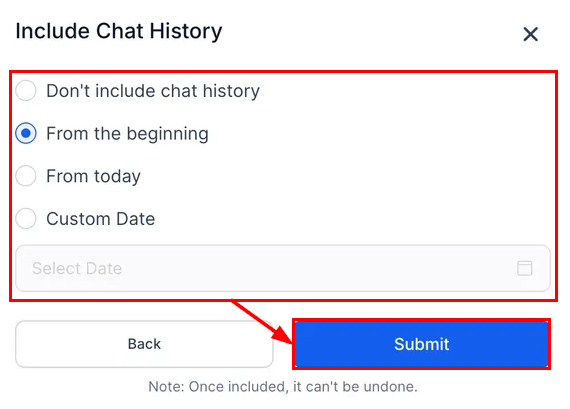Click the red arrow pointing to Submit

coord(262,321)
